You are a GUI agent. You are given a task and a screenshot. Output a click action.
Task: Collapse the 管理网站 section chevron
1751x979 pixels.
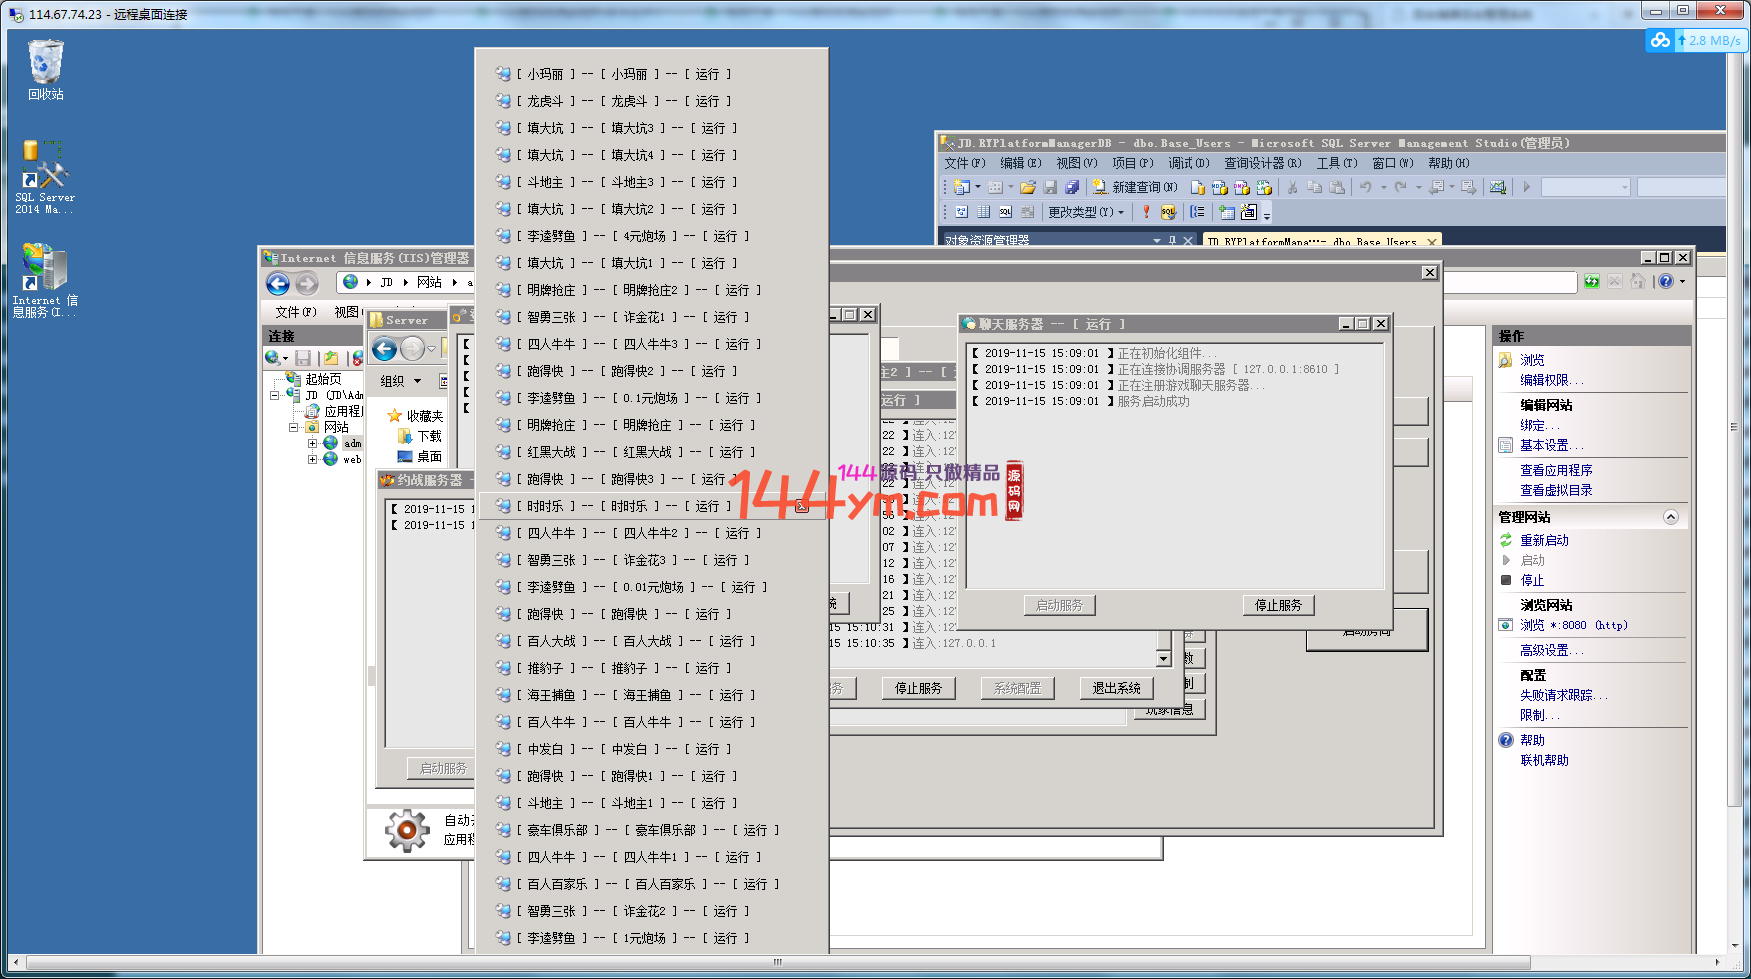coord(1670,517)
